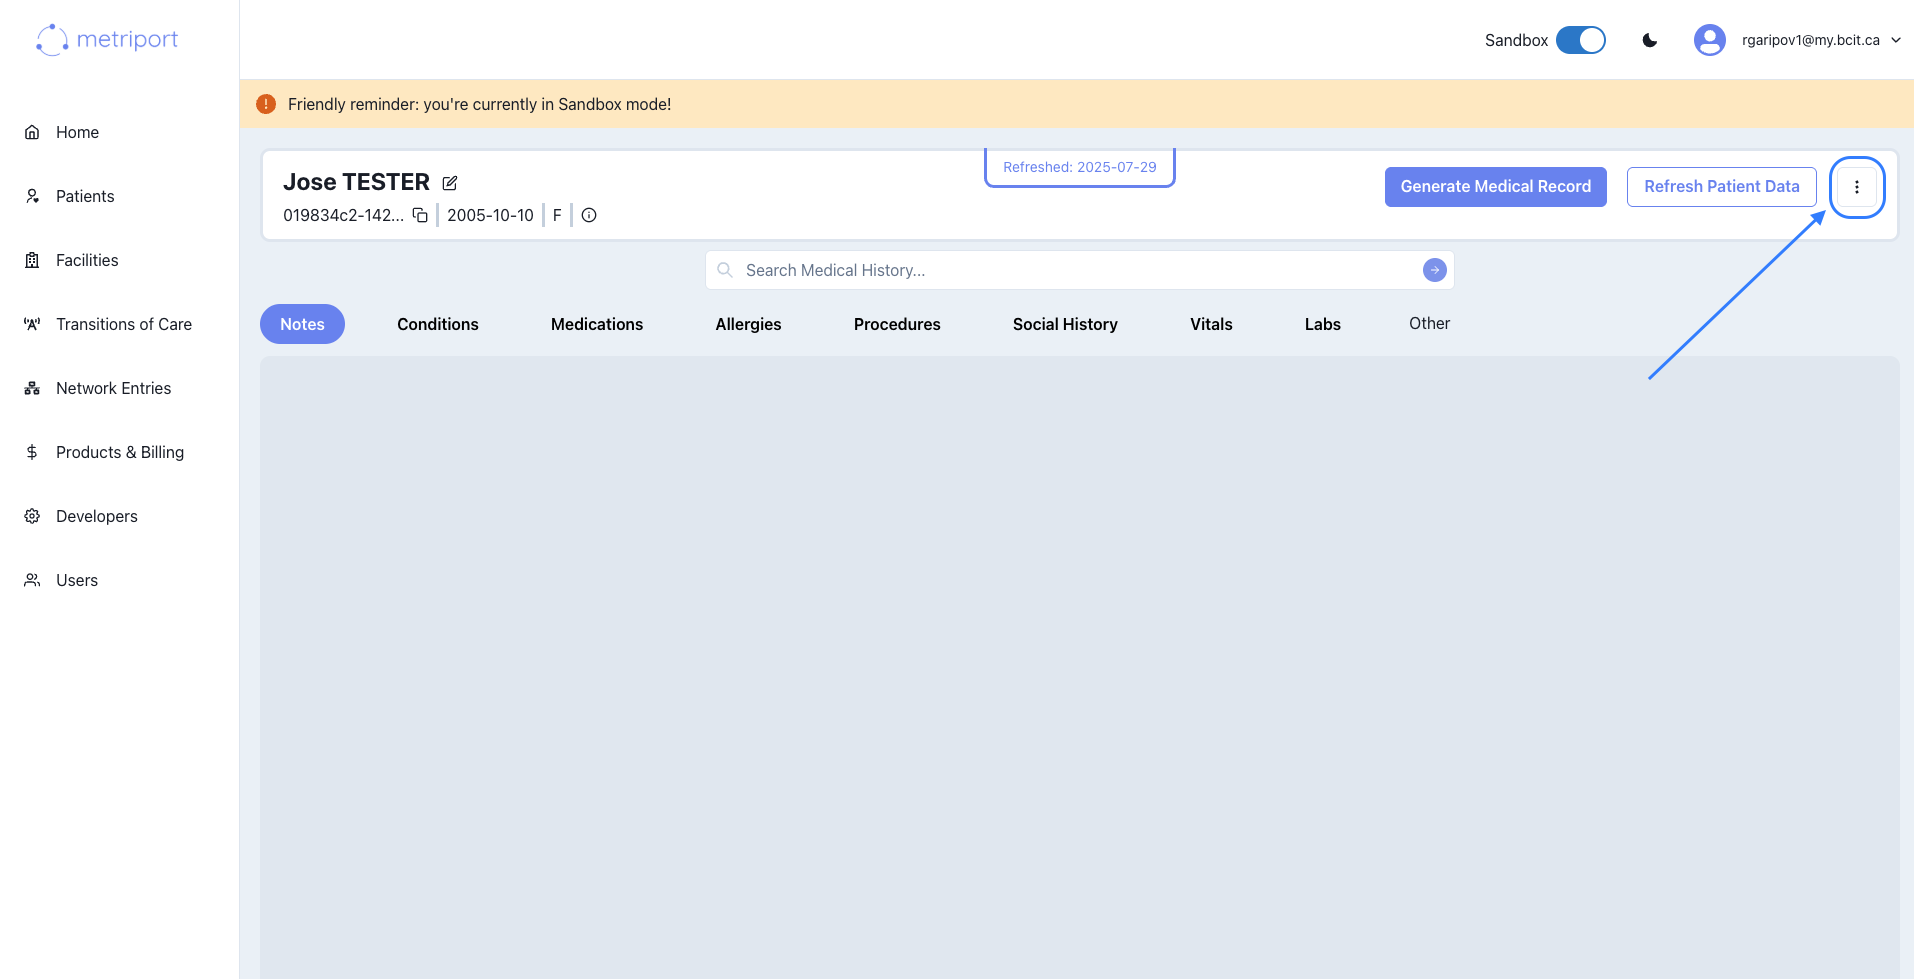
Task: Open the three-dot options menu
Action: coord(1857,186)
